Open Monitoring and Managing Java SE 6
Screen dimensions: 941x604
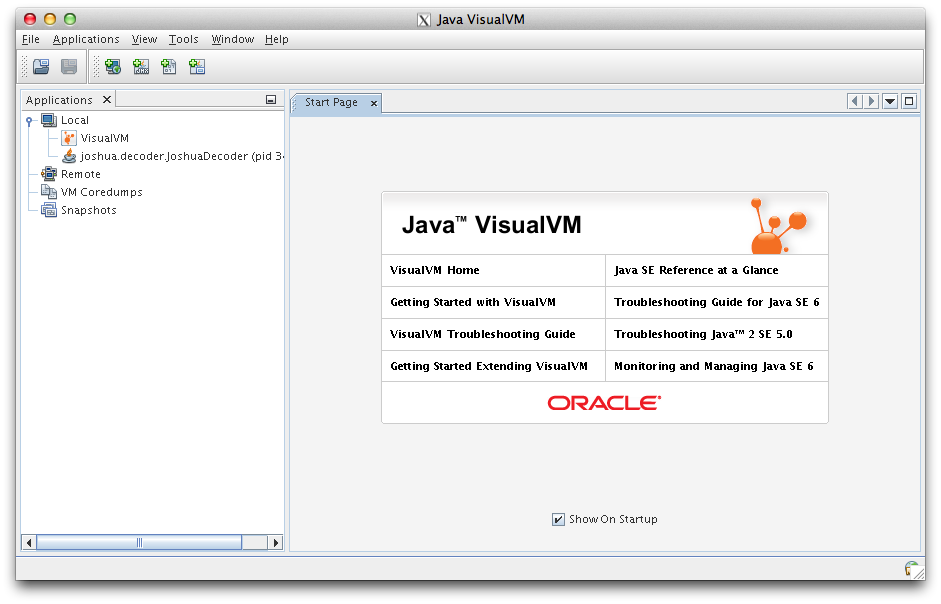pyautogui.click(x=714, y=366)
